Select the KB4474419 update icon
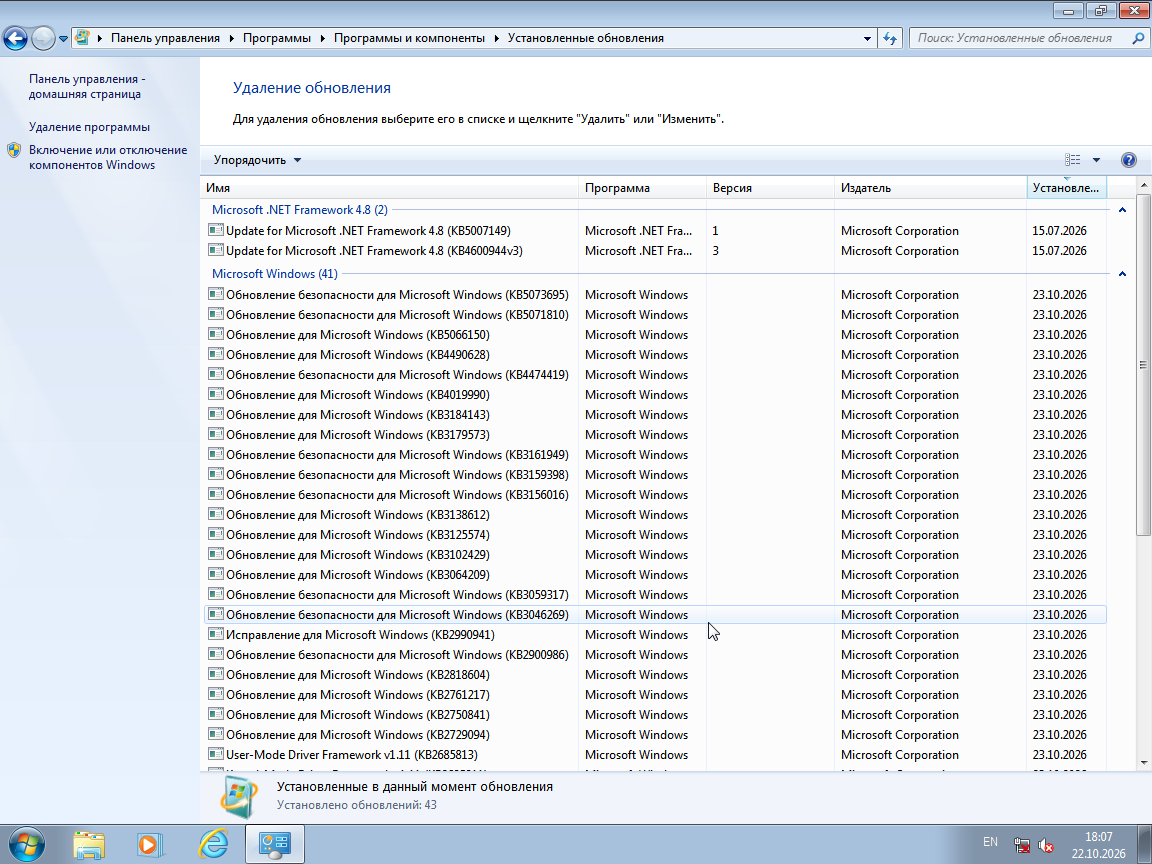This screenshot has height=864, width=1152. point(215,374)
